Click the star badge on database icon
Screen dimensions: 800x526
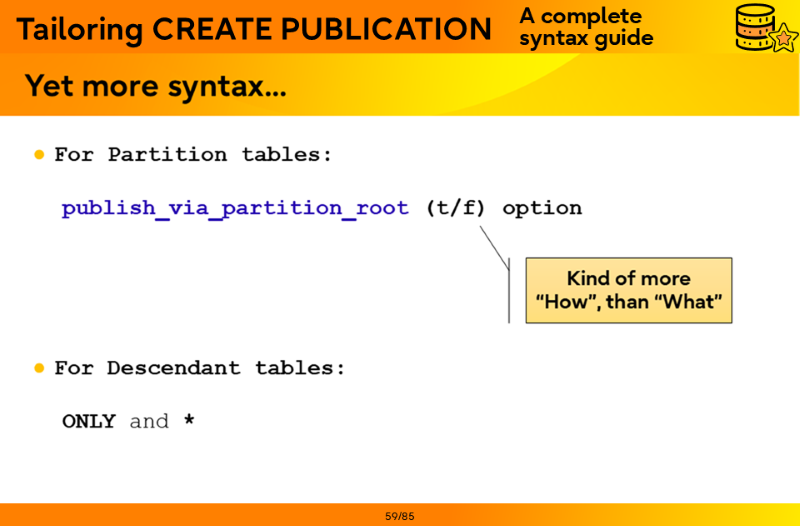[781, 40]
